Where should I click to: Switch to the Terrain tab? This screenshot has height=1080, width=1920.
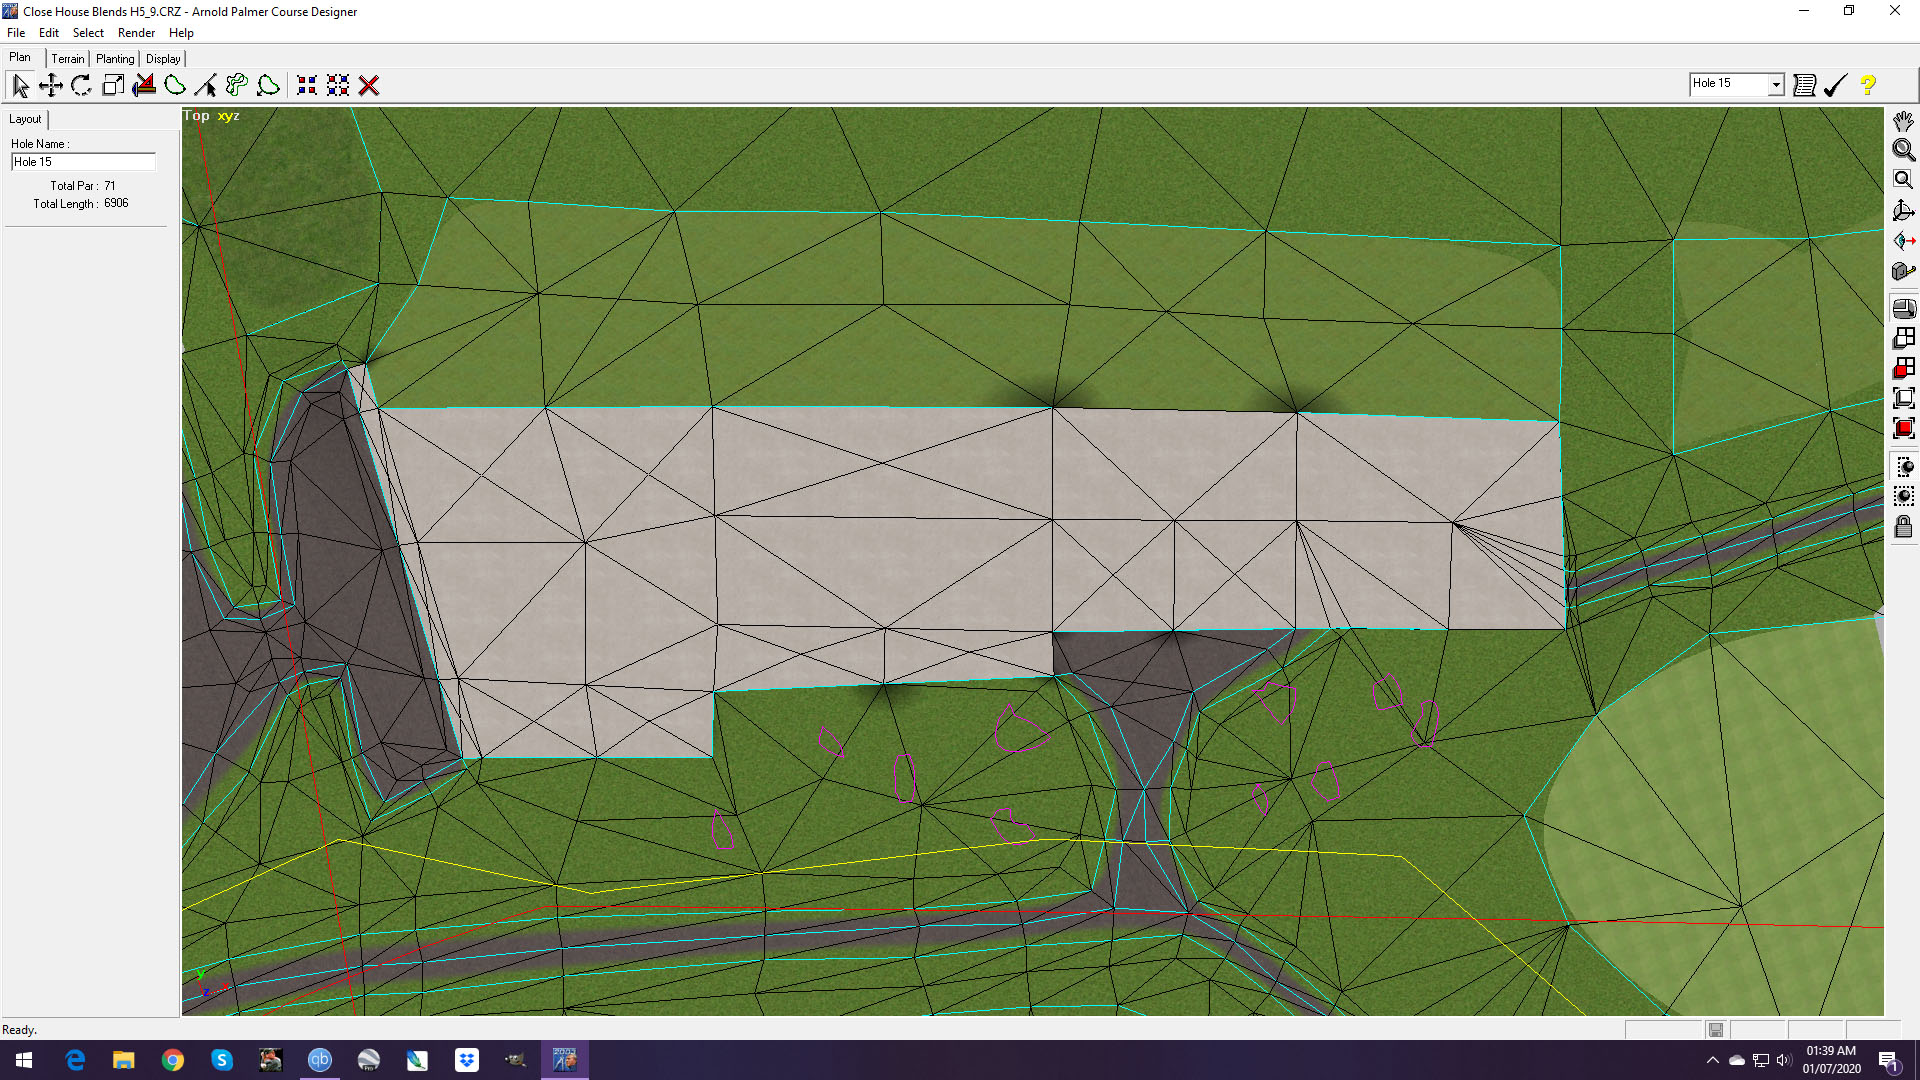pos(68,59)
